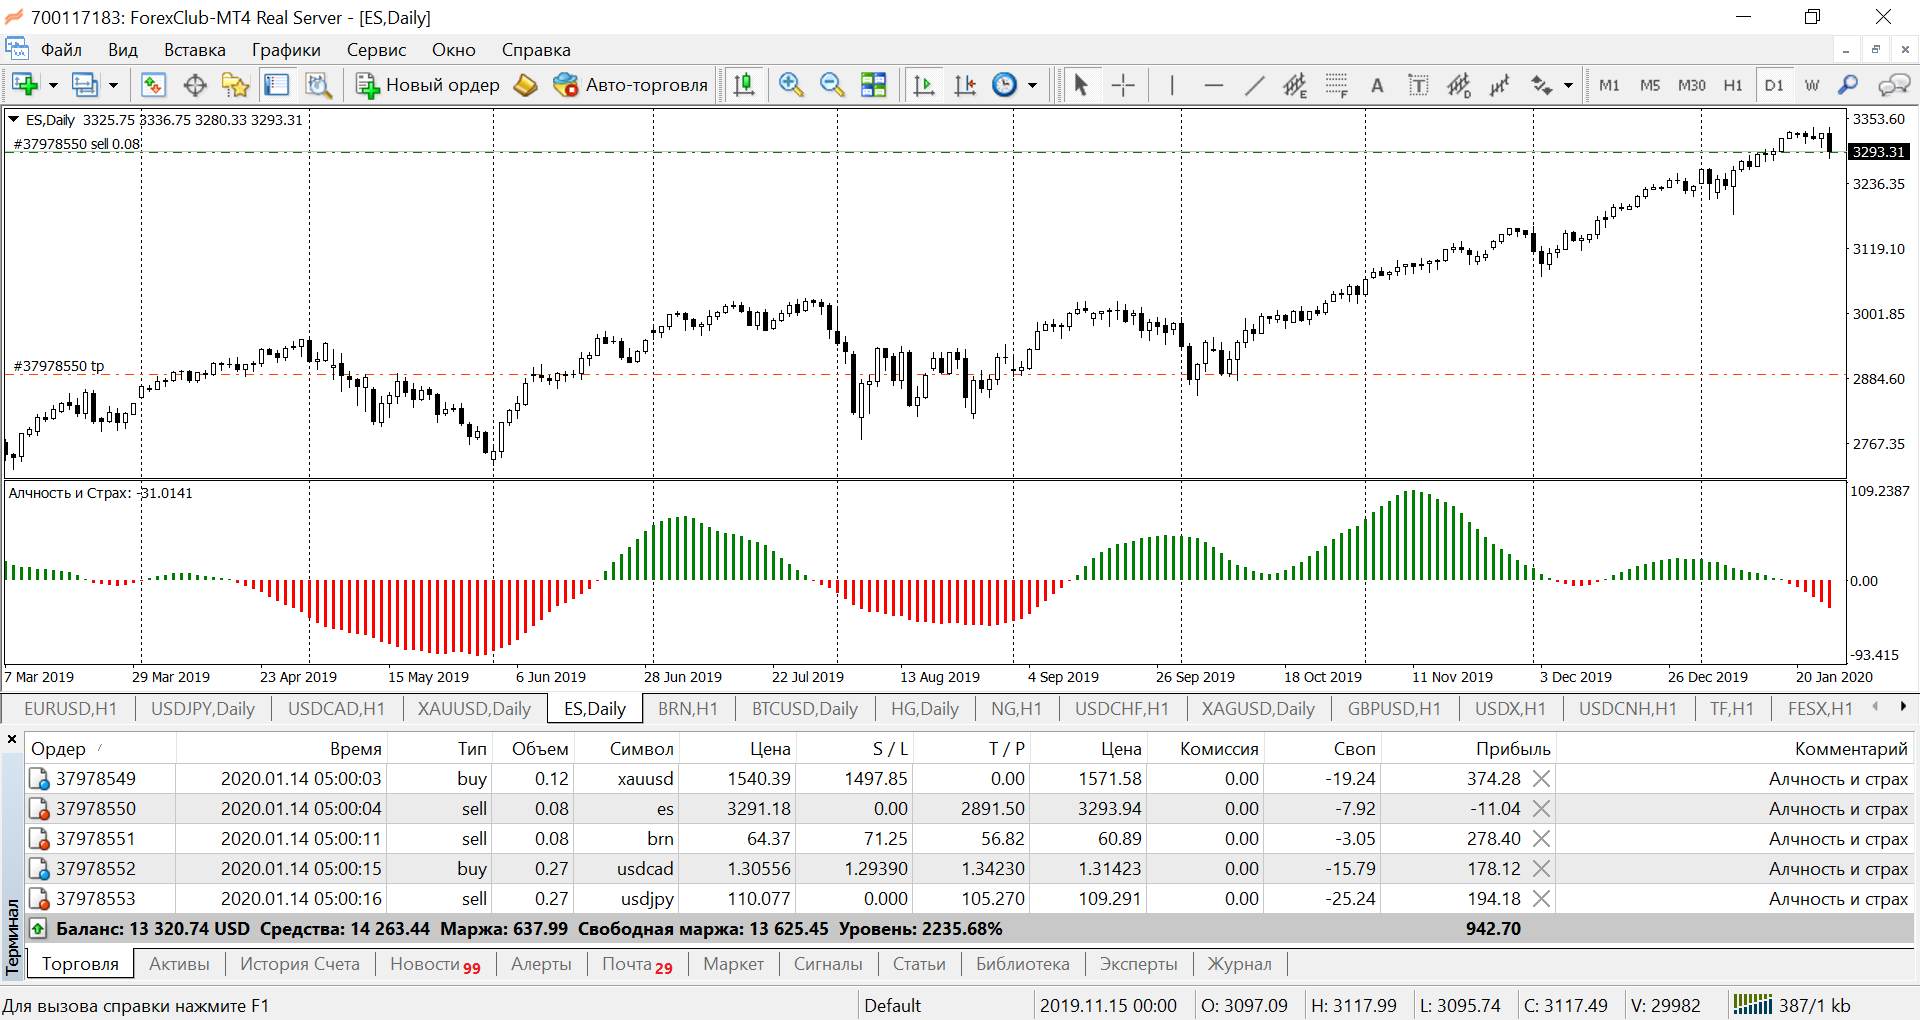
Task: Click the Default profile in status bar
Action: tap(893, 1005)
